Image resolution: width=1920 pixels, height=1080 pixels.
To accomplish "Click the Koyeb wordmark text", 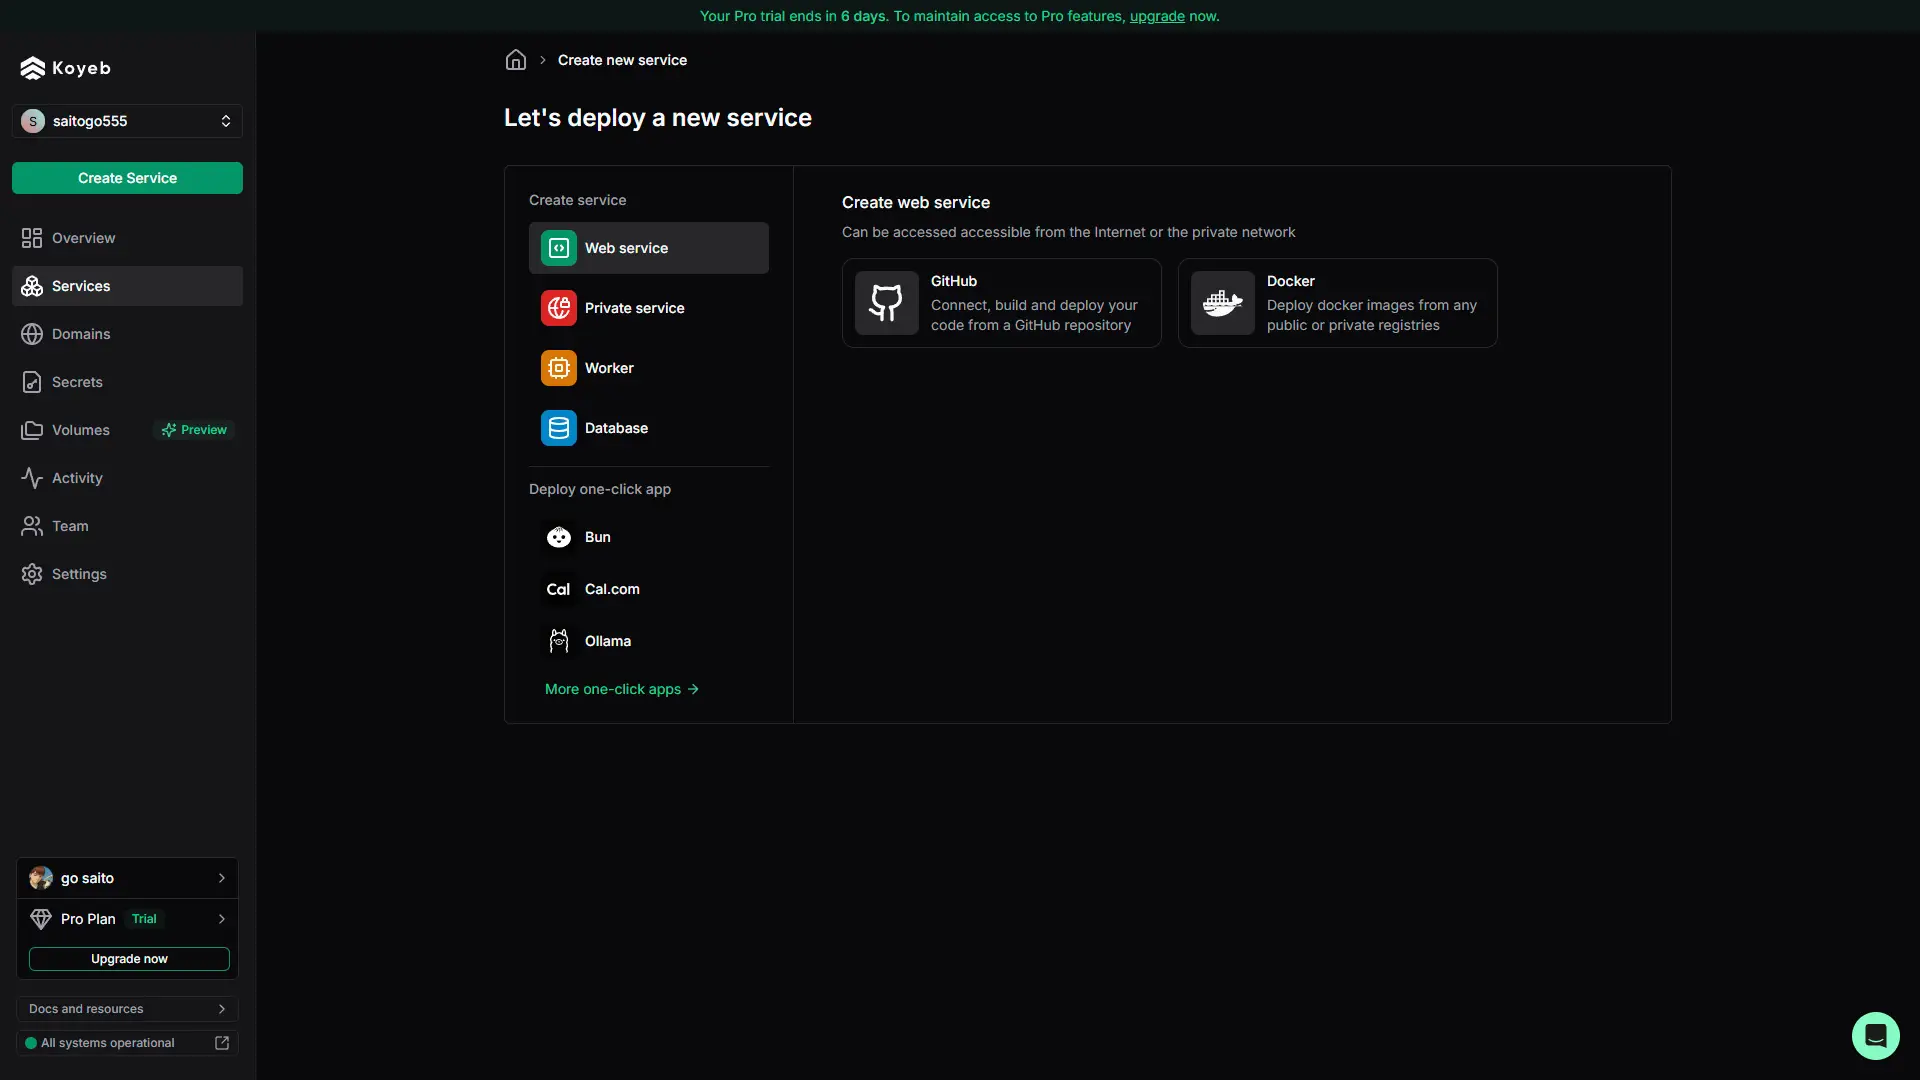I will click(81, 68).
